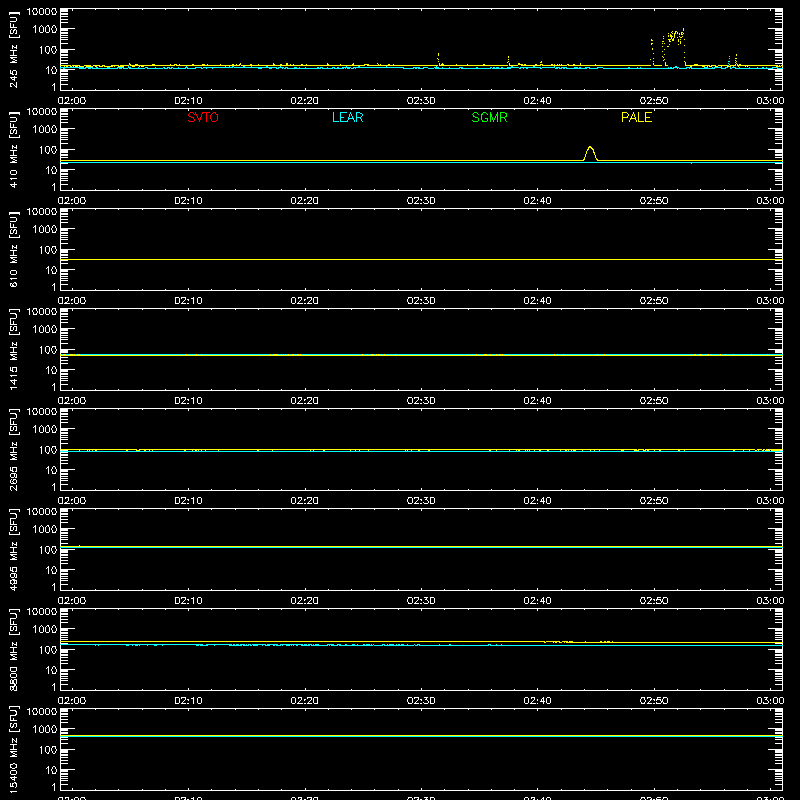Click the 100 tick value on the 15400 MHz axis
The width and height of the screenshot is (800, 800).
point(48,750)
